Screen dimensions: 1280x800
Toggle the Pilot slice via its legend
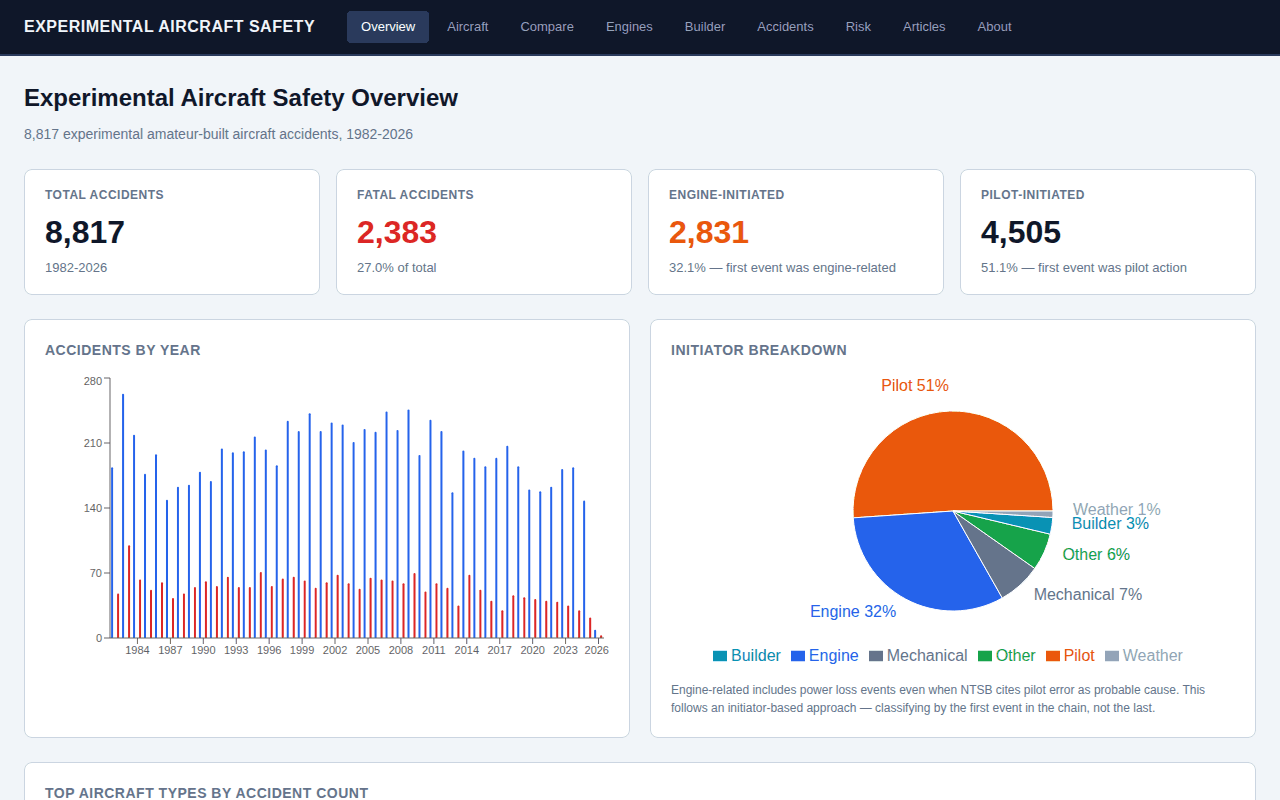pos(1070,655)
